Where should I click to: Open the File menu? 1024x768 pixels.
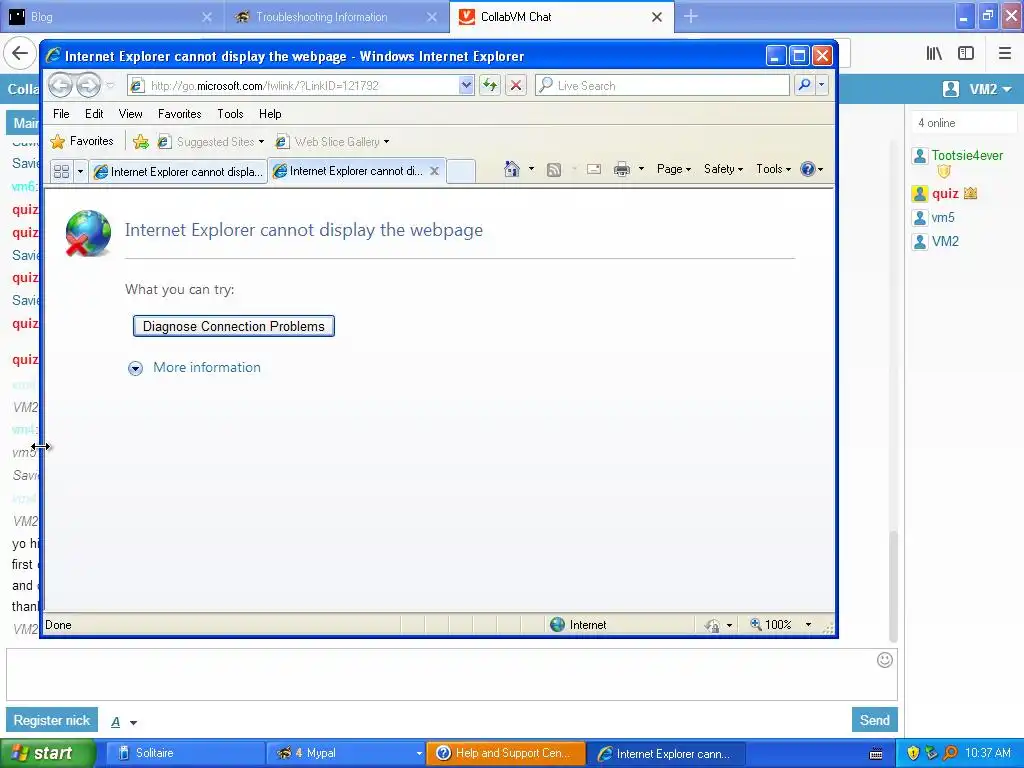pos(61,114)
